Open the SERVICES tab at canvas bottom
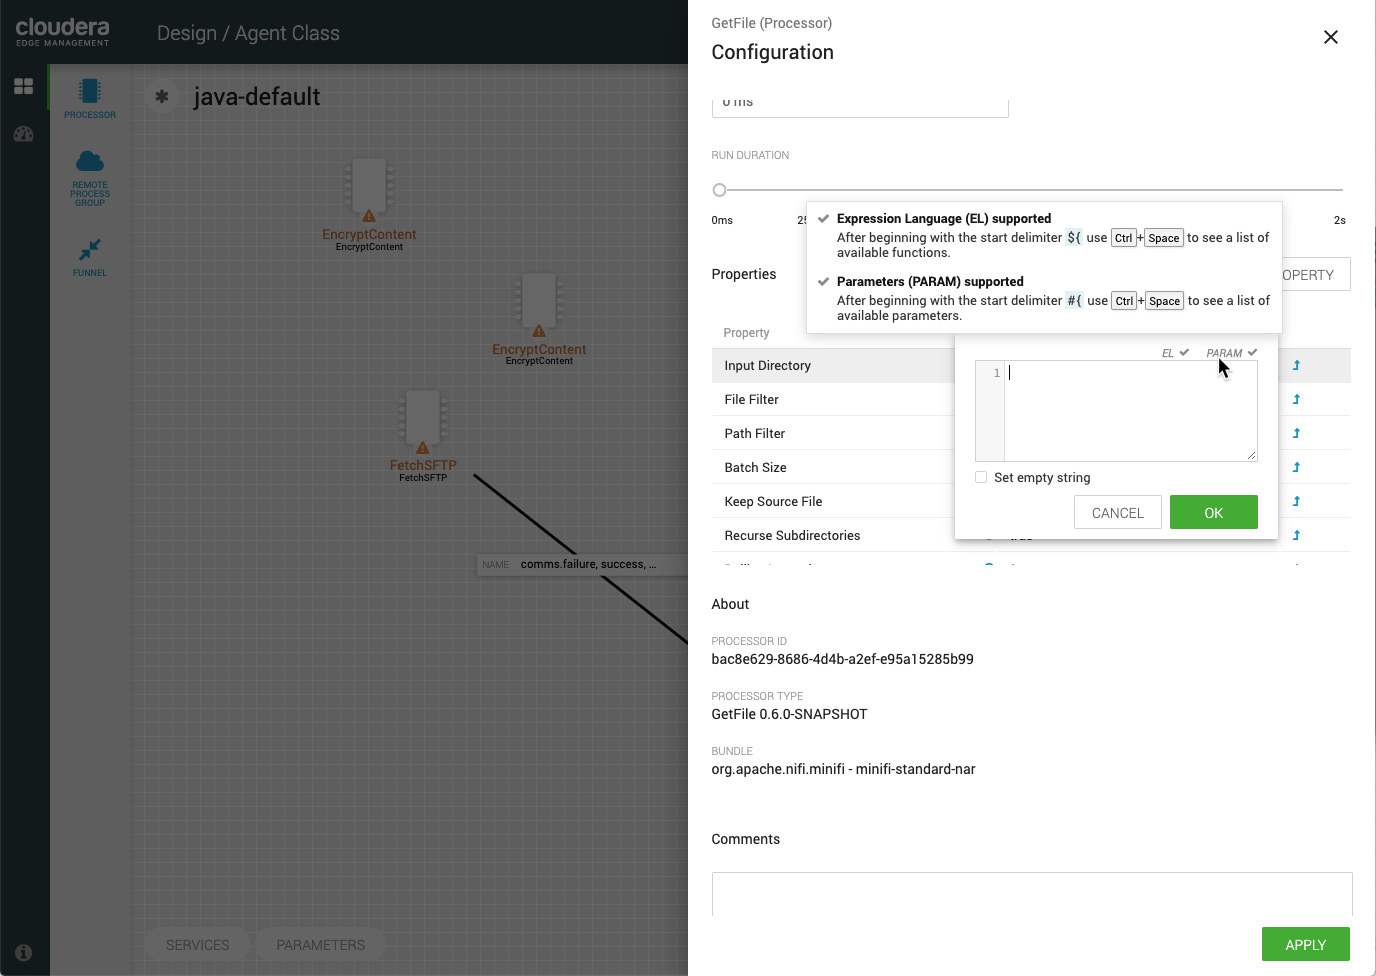 click(x=198, y=945)
